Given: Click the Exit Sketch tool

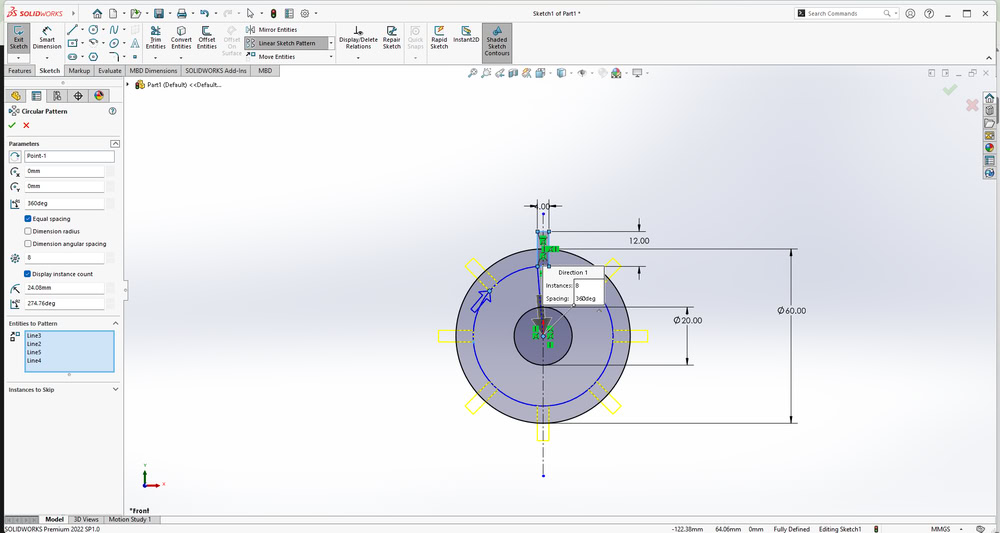Looking at the screenshot, I should (x=18, y=38).
